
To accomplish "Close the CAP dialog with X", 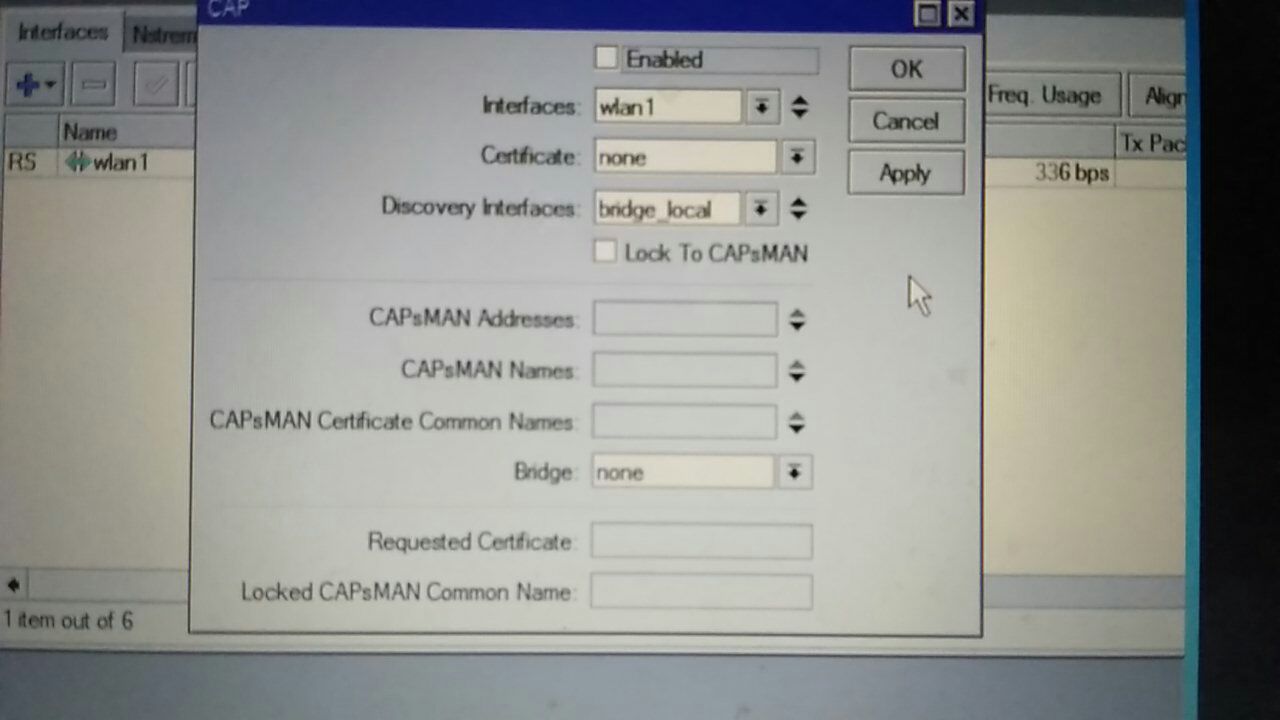I will click(960, 13).
